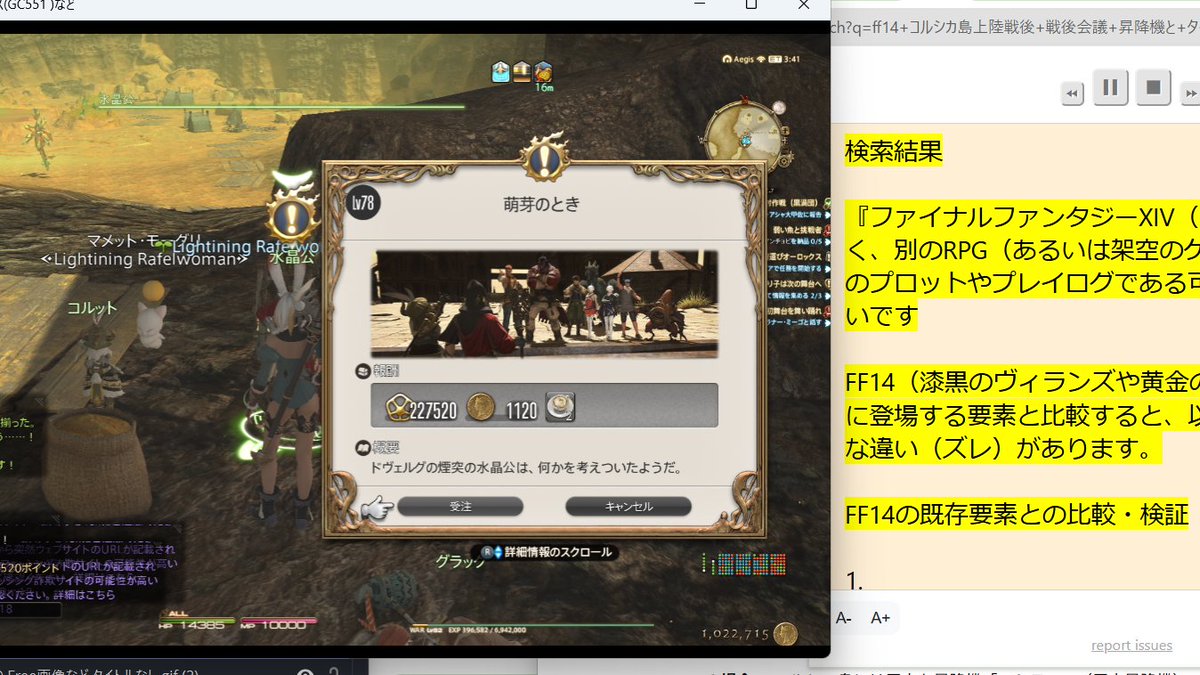Image resolution: width=1200 pixels, height=675 pixels.
Task: Click the 弱い魚と挑戦者 quest list entry
Action: 799,228
